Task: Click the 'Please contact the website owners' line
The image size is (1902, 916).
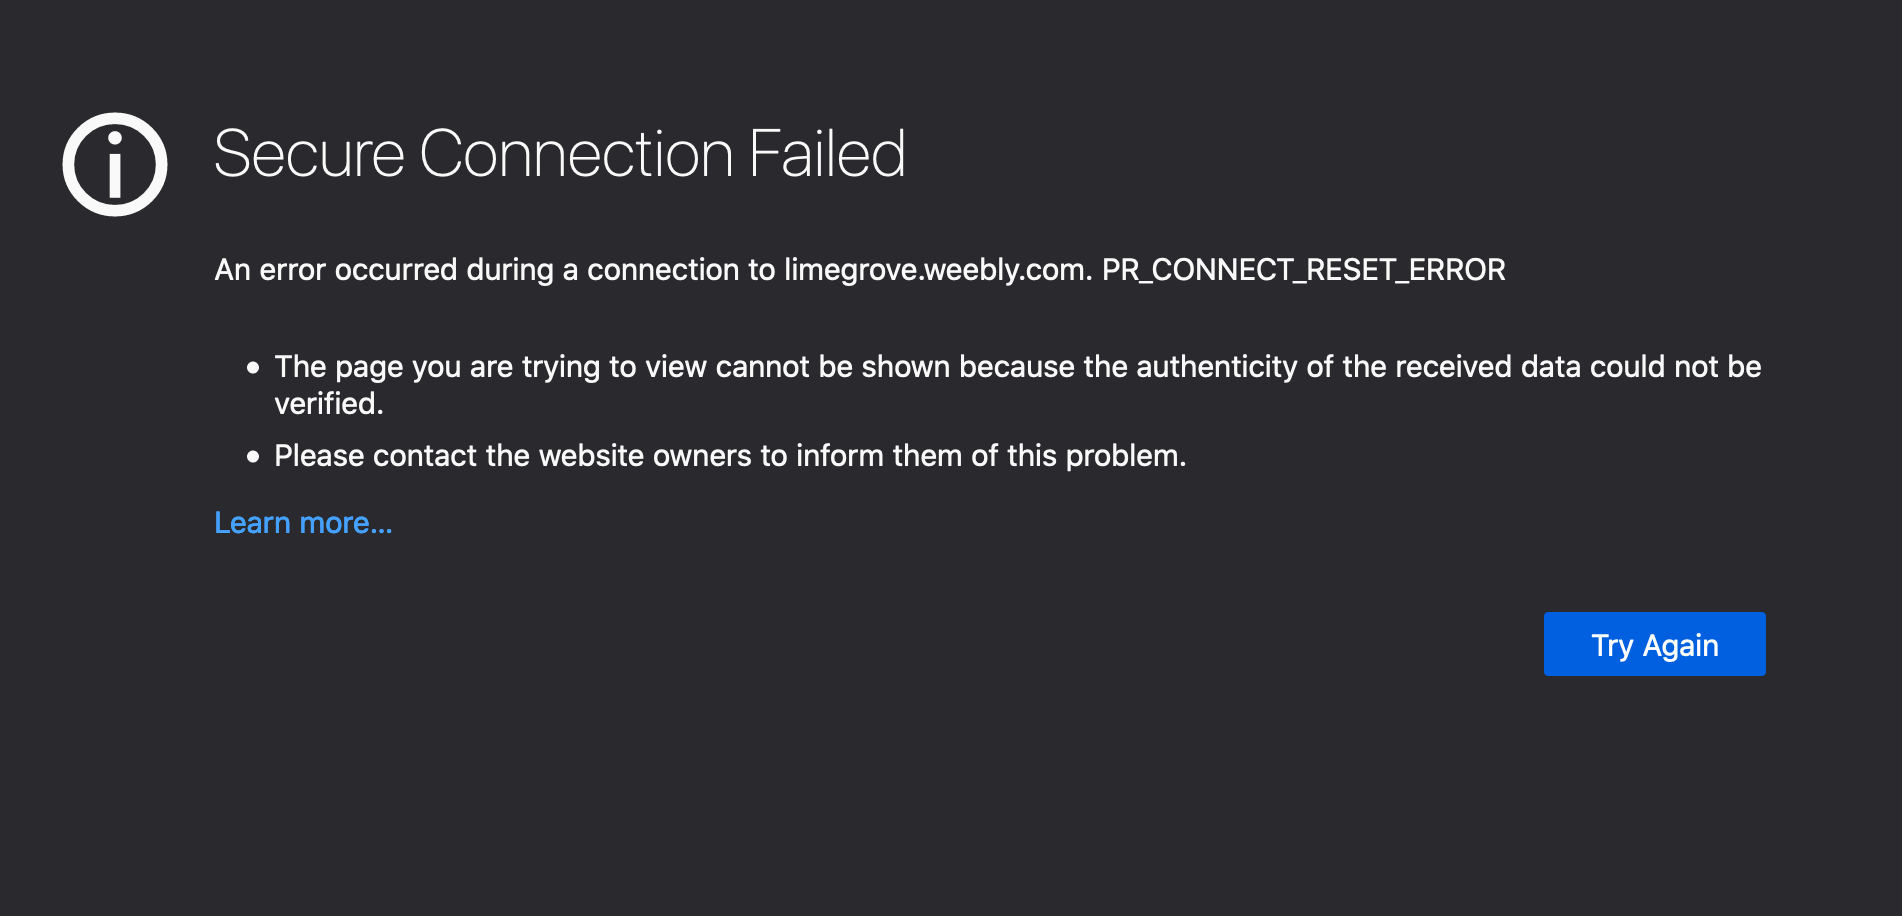Action: coord(730,456)
